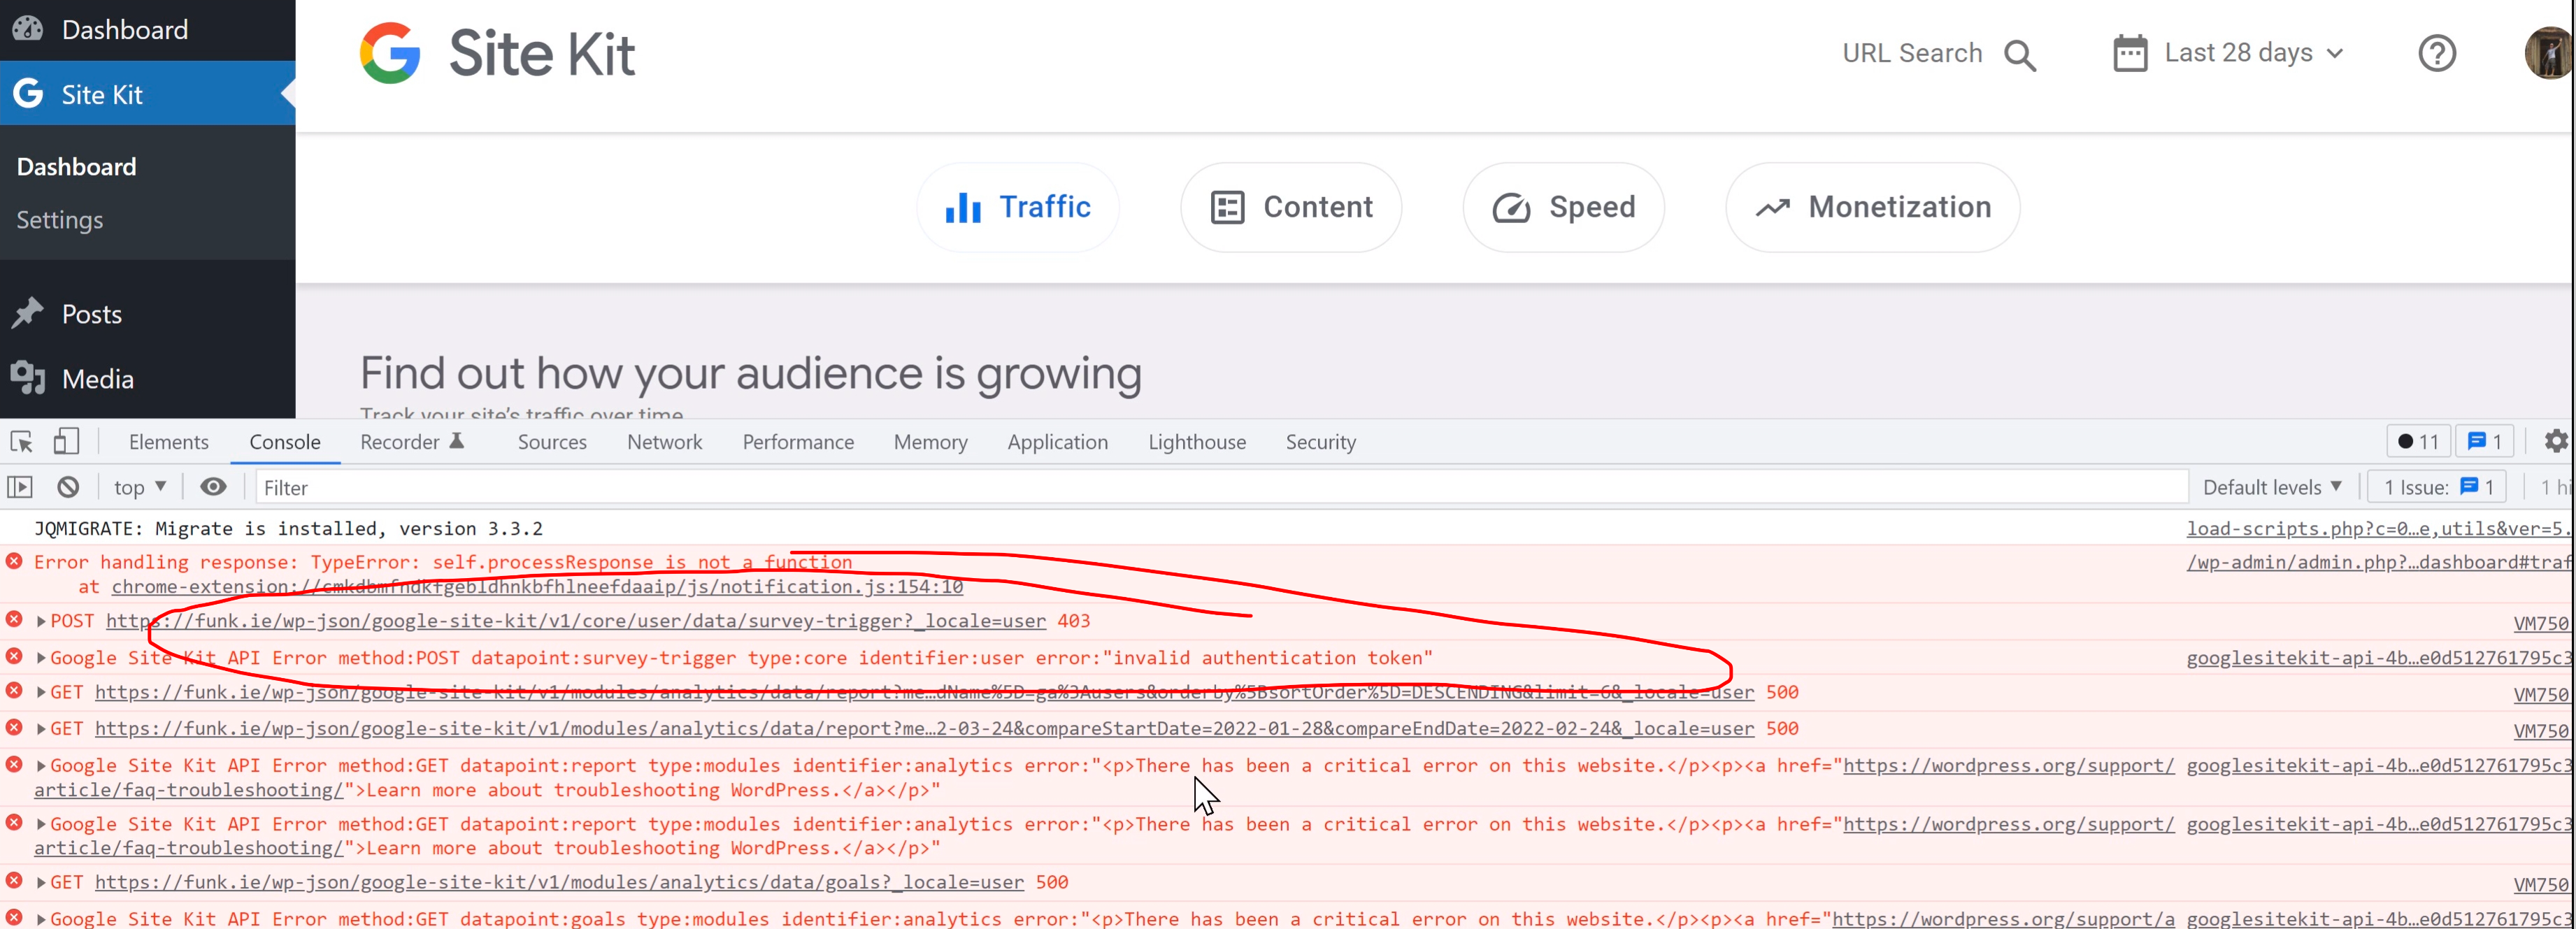Toggle the device toolbar icon
2576x929 pixels.
(66, 442)
